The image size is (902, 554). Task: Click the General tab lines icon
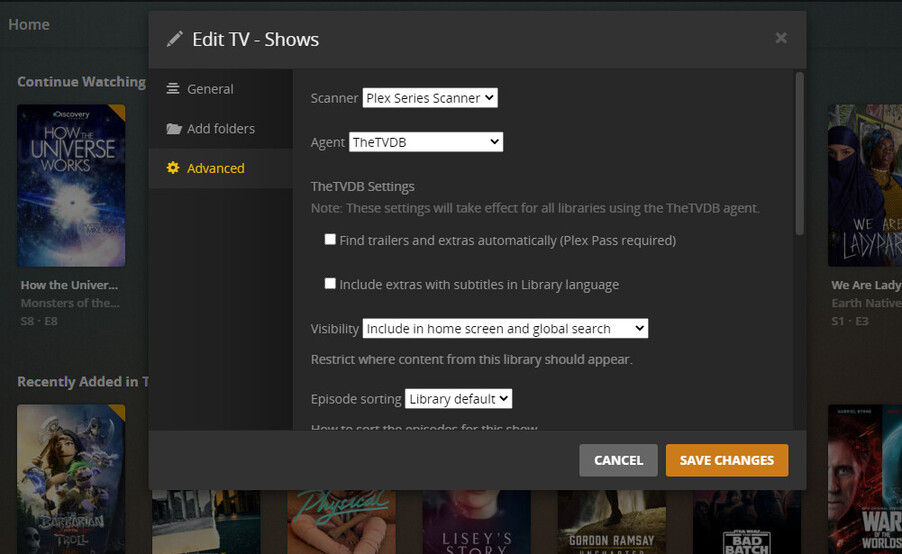click(173, 89)
